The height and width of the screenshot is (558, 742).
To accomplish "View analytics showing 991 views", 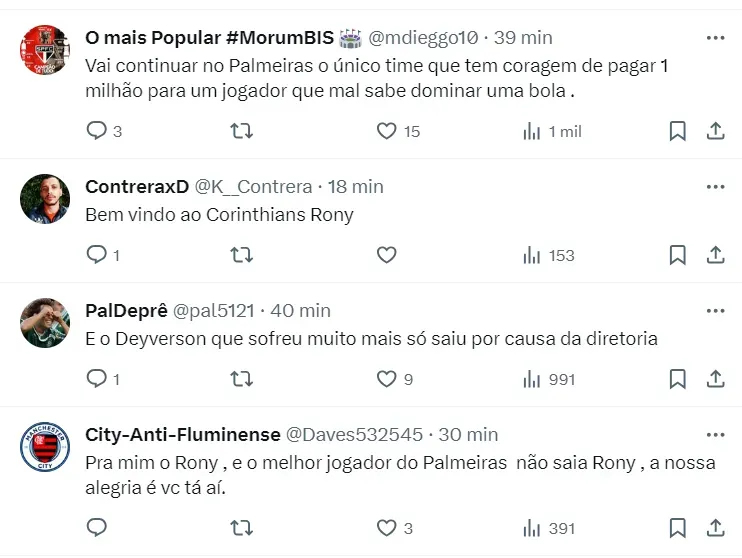I will 549,379.
